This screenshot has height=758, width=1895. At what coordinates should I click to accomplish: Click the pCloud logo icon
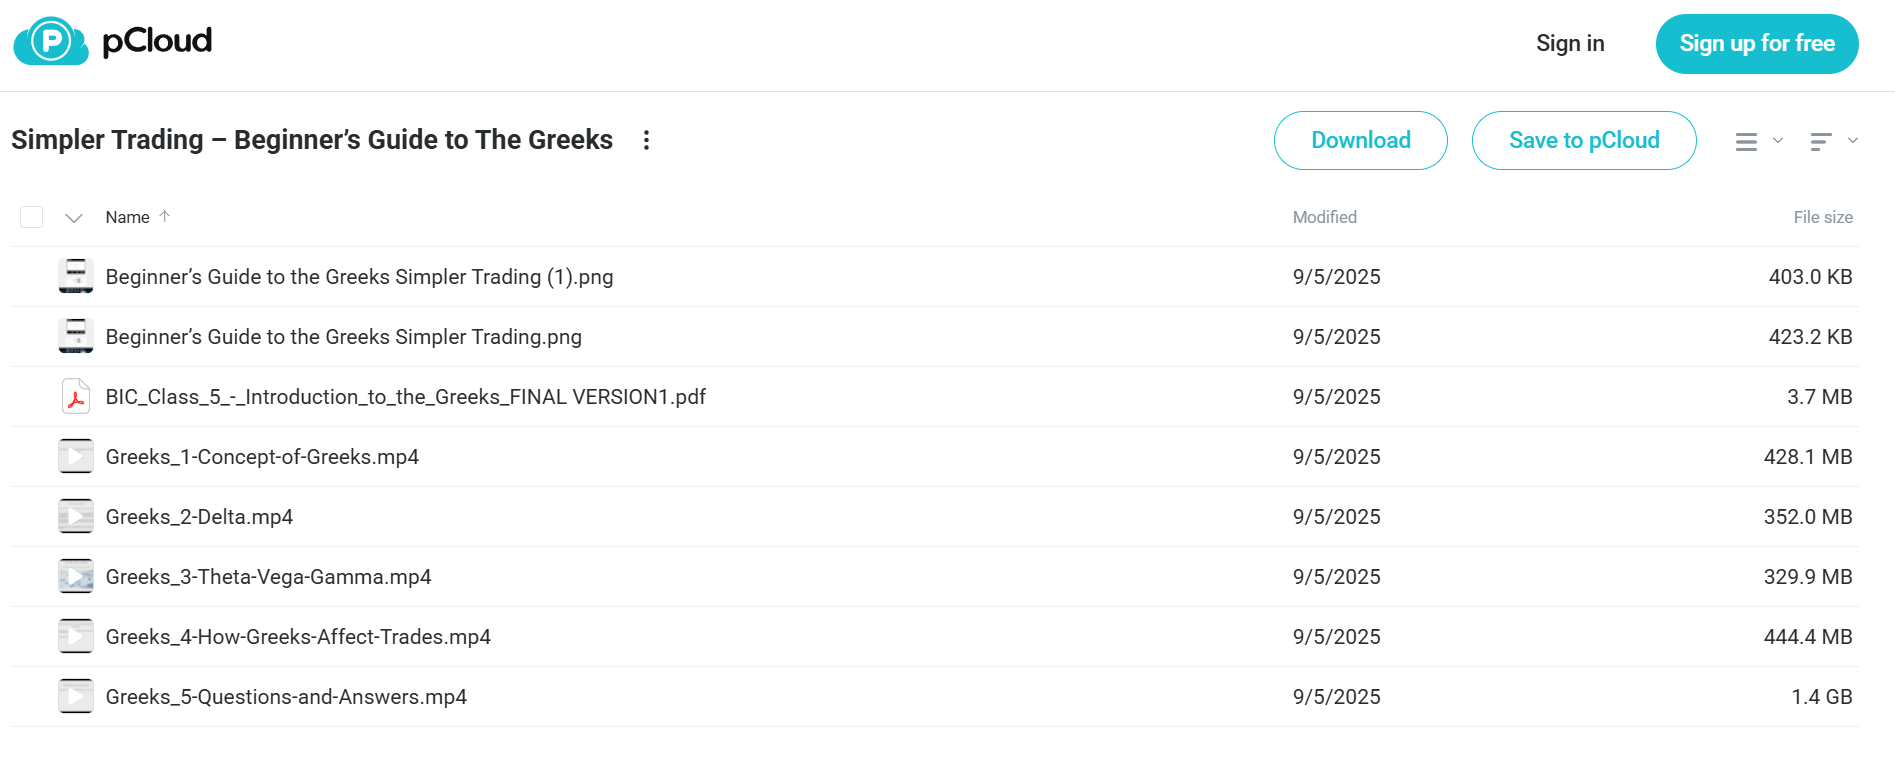tap(51, 42)
